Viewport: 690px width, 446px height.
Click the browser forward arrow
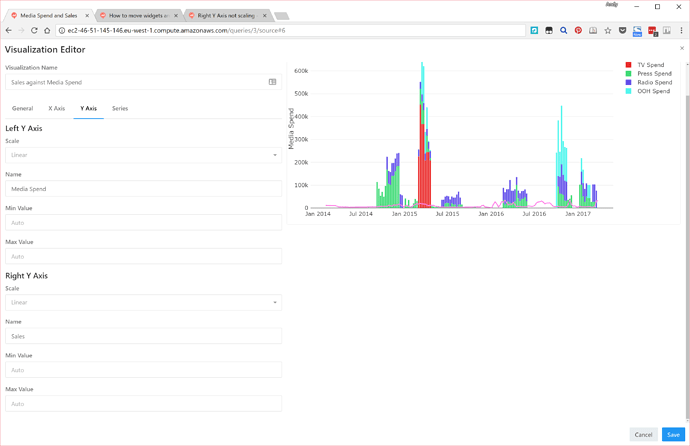click(x=21, y=30)
